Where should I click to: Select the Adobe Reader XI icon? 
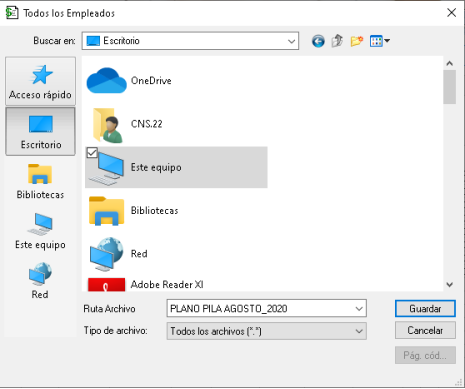[x=106, y=285]
